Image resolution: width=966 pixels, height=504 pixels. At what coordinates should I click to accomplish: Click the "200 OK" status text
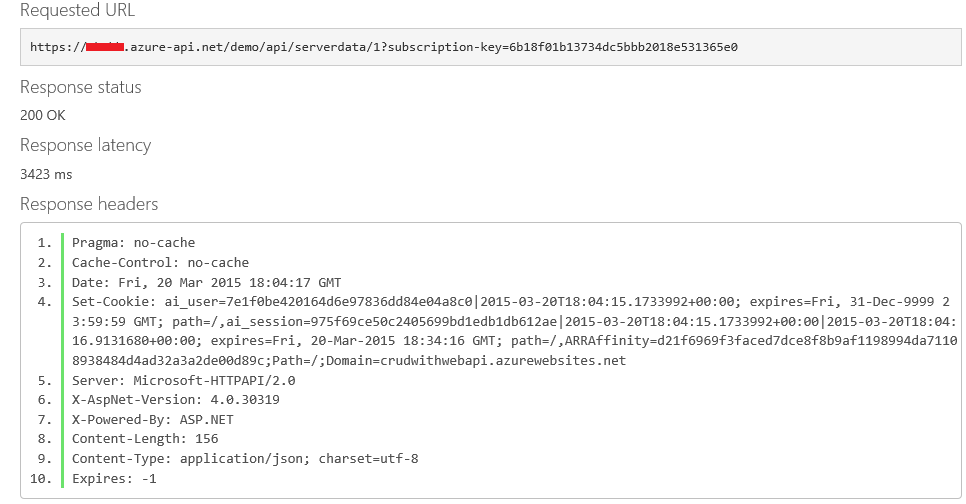click(x=43, y=115)
